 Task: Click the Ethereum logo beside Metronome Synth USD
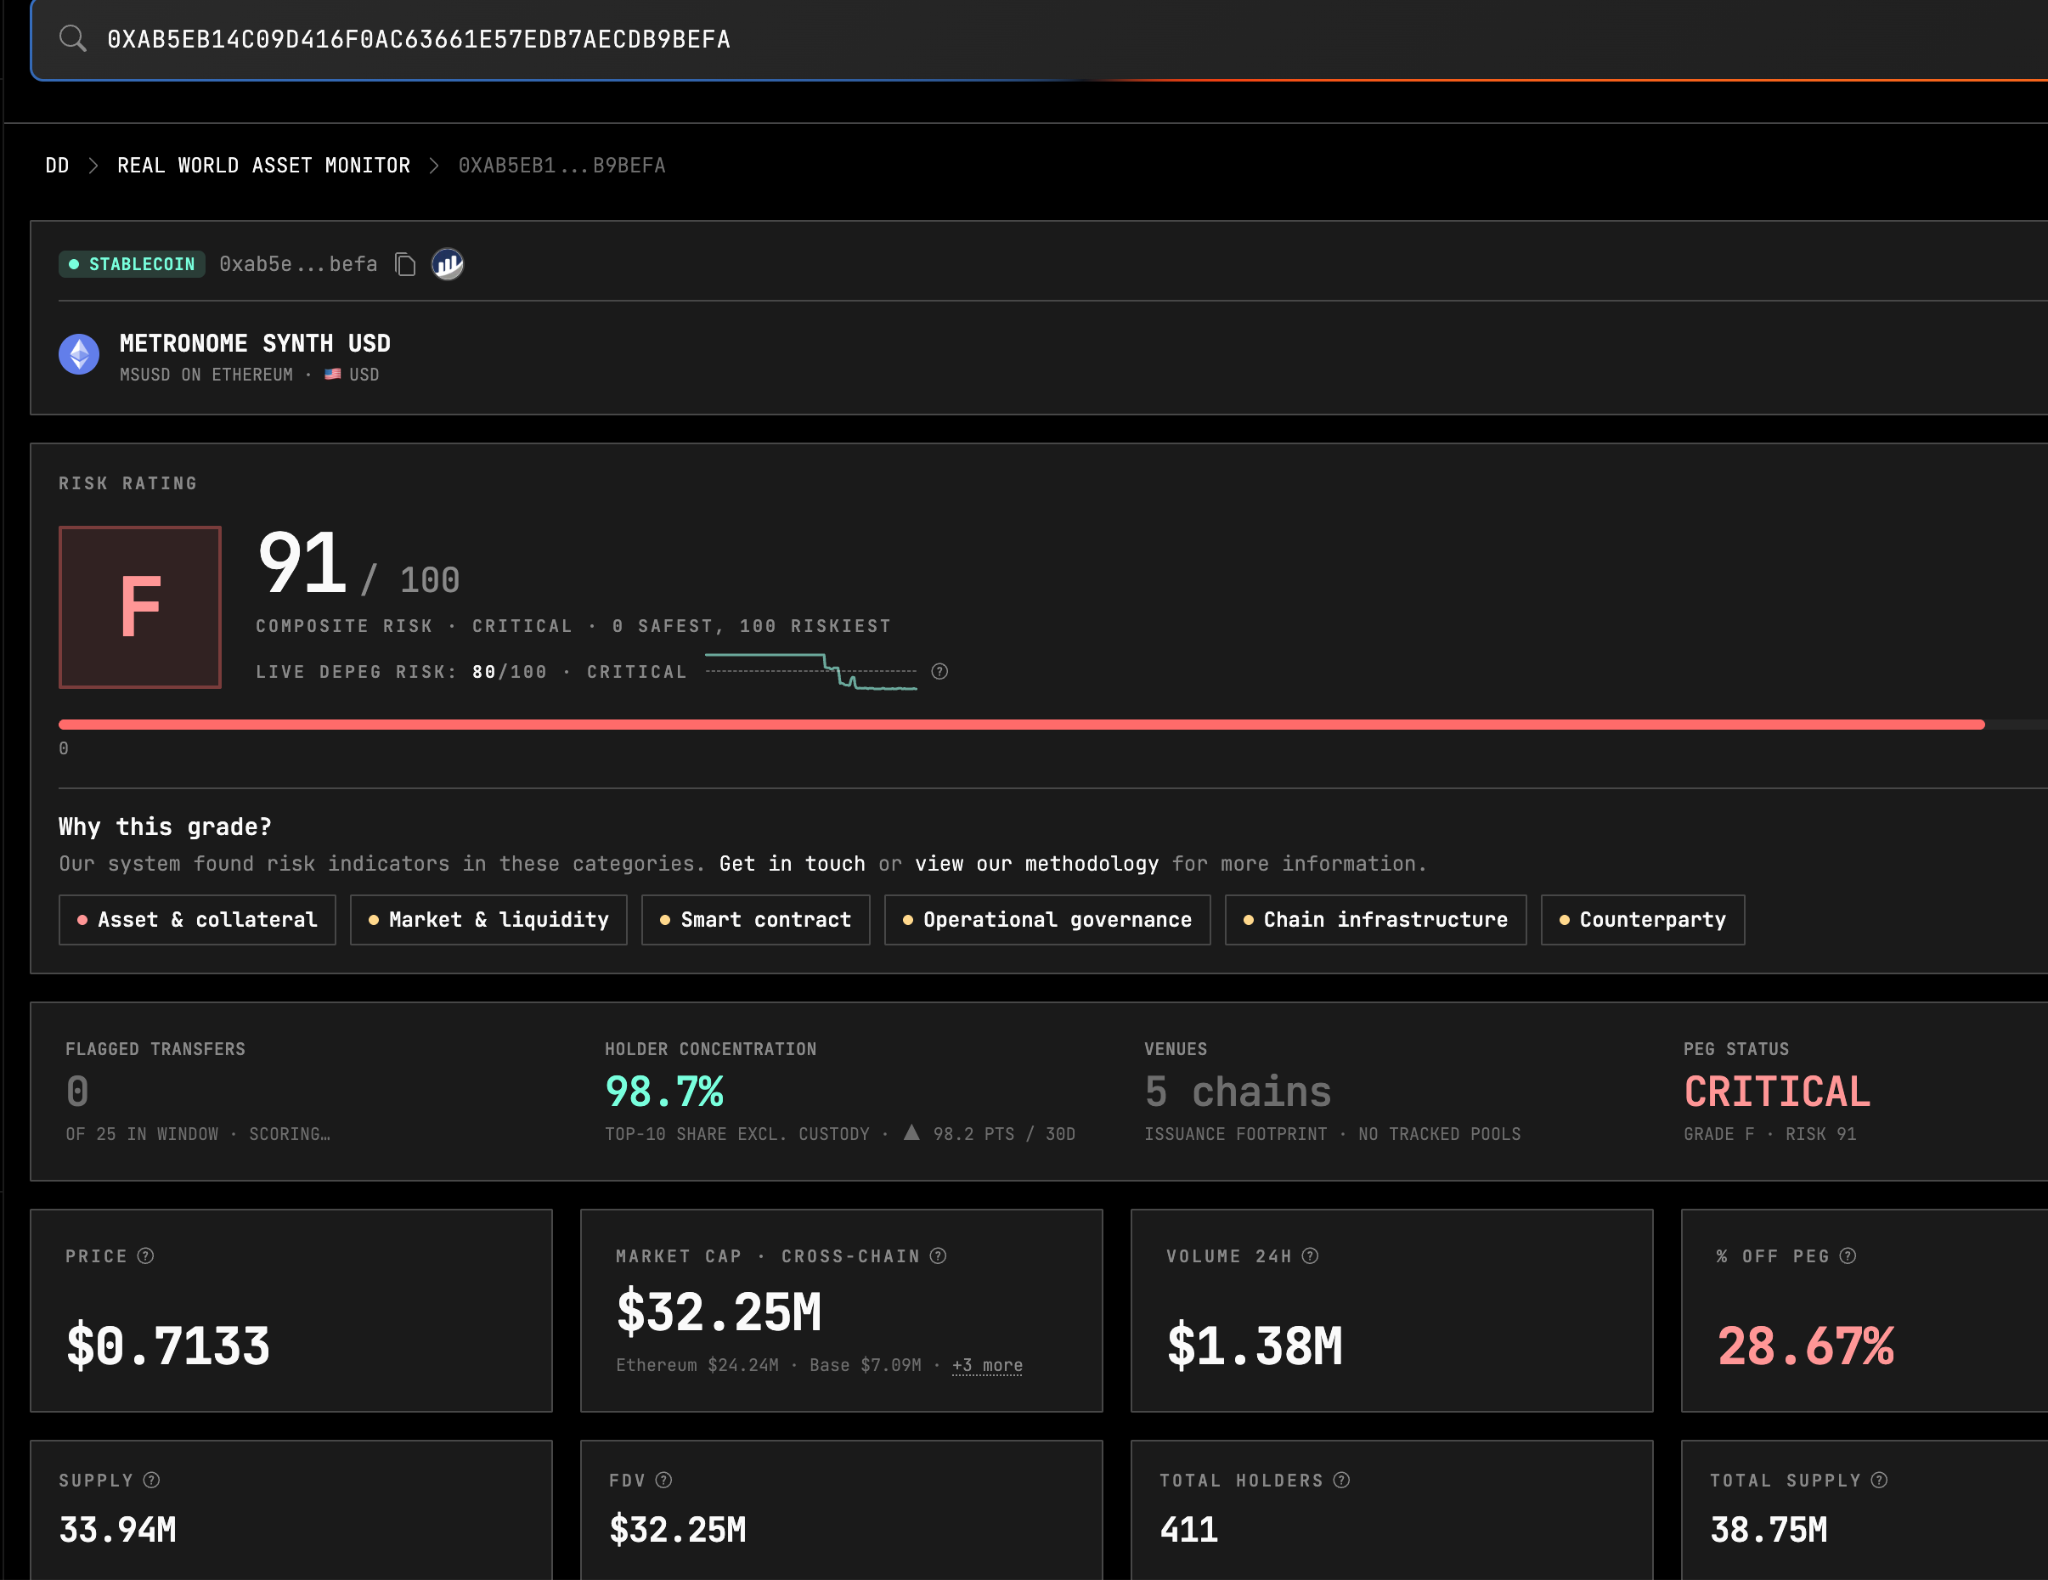point(79,354)
